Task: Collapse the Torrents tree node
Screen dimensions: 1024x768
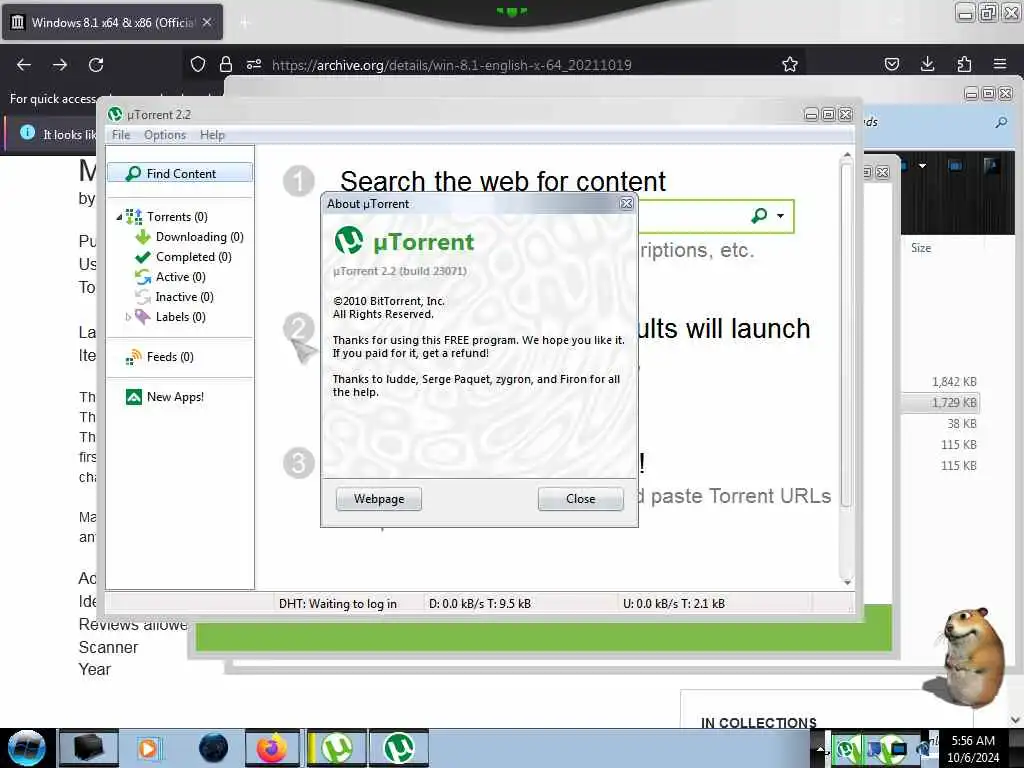Action: pyautogui.click(x=119, y=217)
